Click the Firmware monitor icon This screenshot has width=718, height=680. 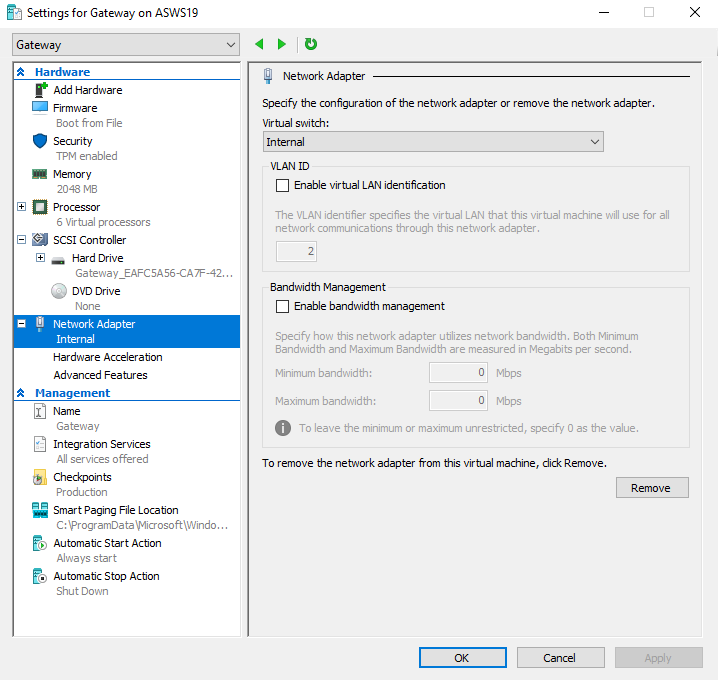[40, 108]
